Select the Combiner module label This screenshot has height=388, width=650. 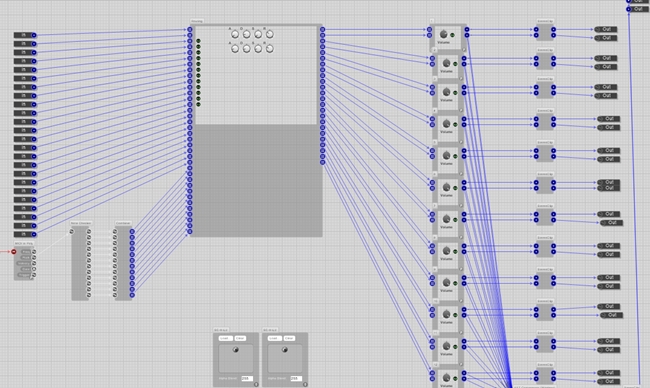coord(123,223)
